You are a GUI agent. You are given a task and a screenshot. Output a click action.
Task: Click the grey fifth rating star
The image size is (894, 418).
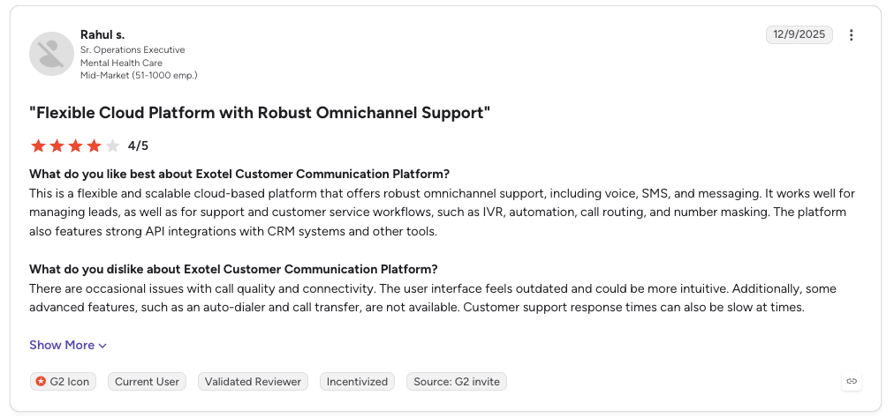(x=113, y=146)
